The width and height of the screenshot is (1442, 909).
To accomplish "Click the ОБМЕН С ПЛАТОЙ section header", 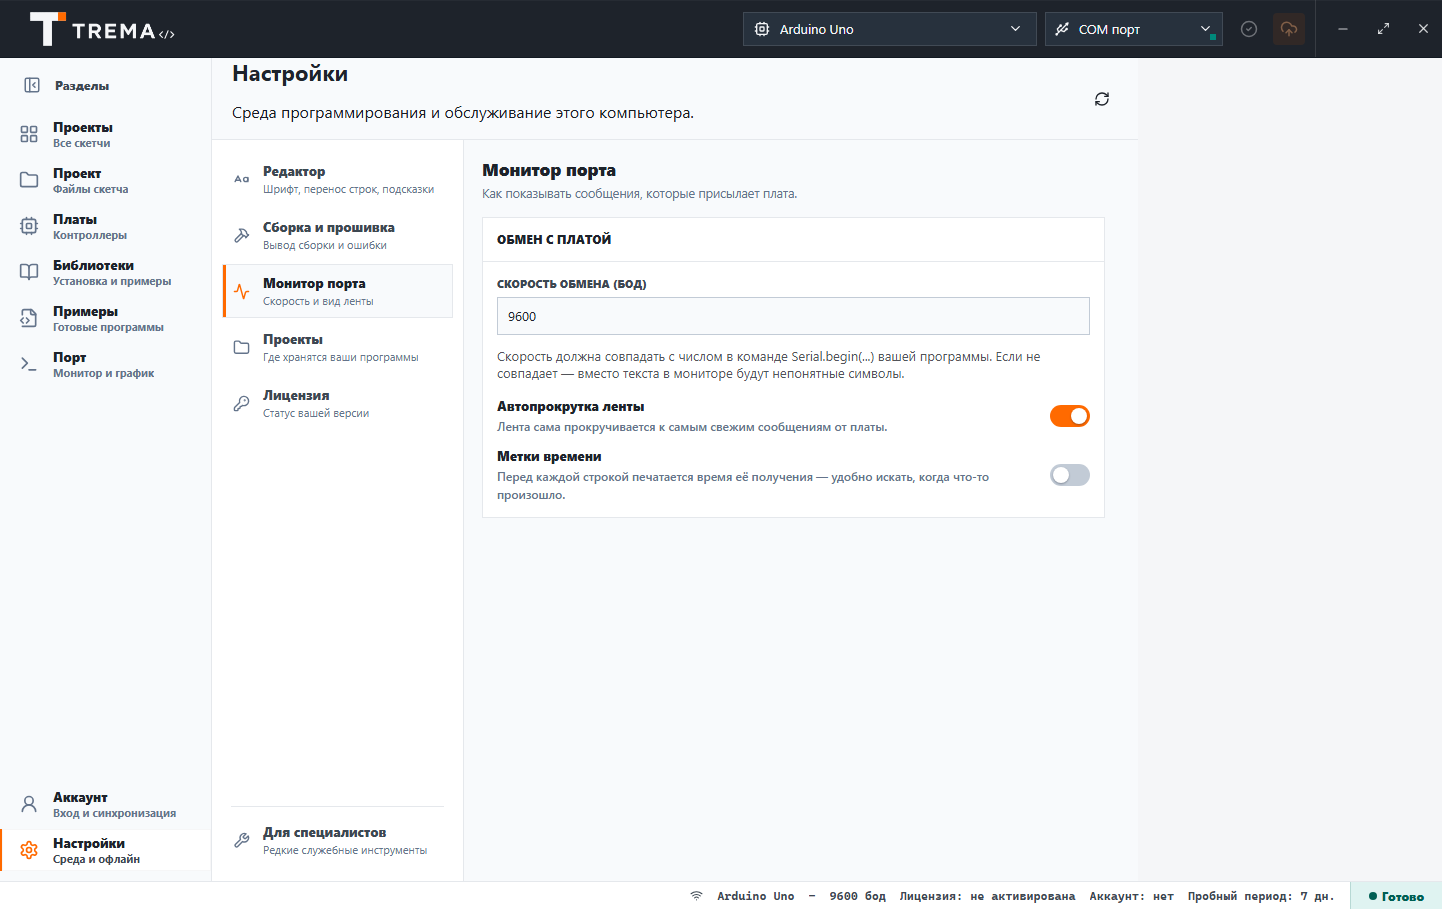I will point(554,240).
